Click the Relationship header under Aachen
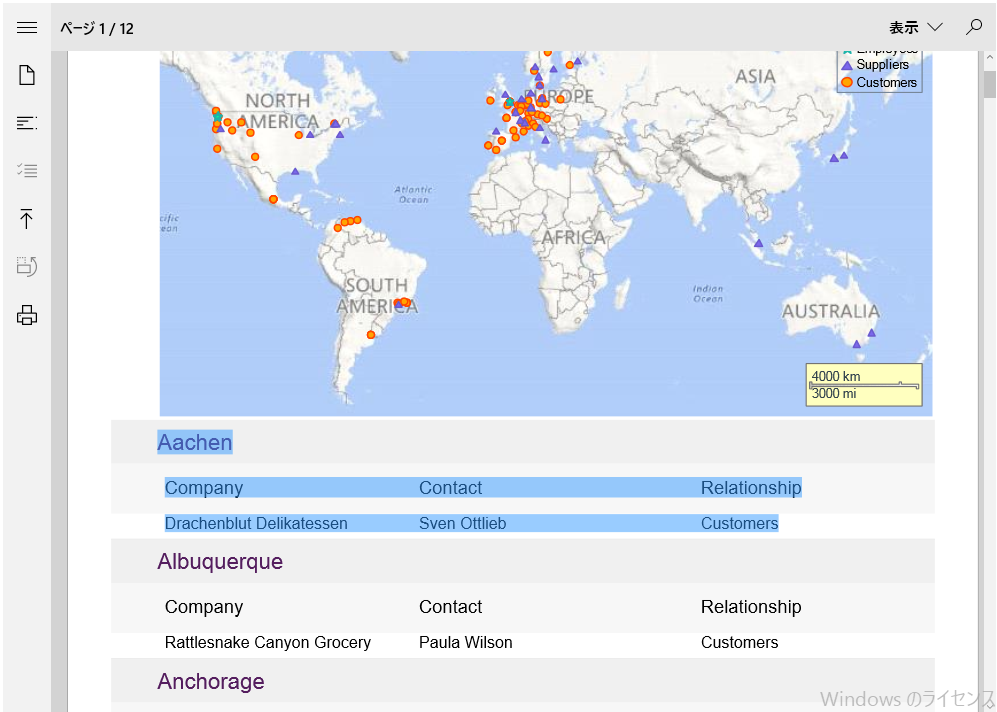 (751, 488)
